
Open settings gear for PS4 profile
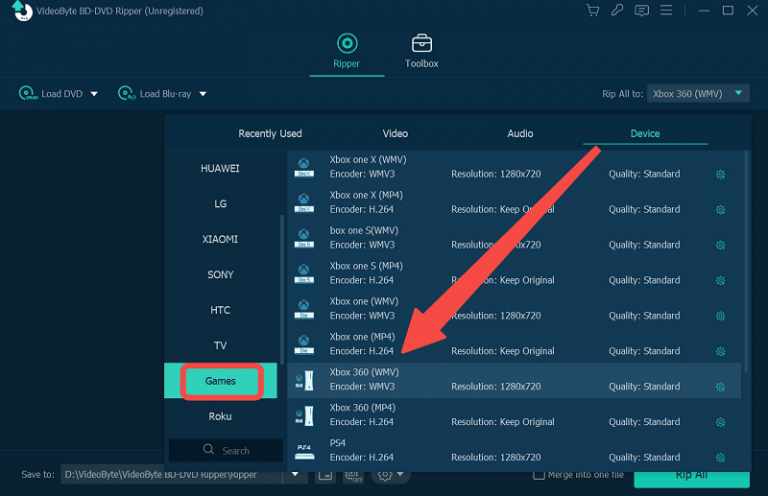pos(720,458)
